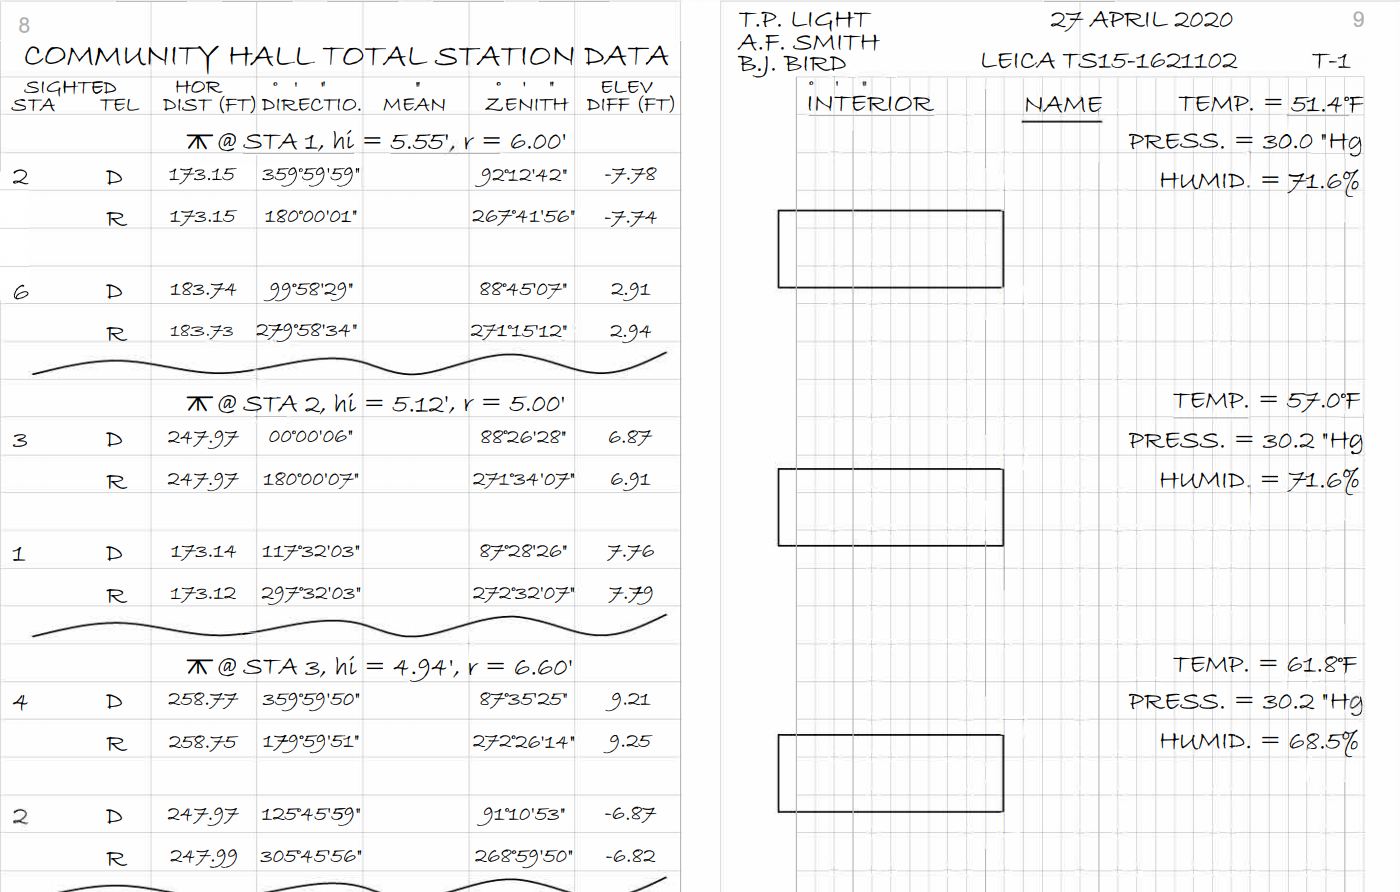Click the 'ZENITH' column header

[x=526, y=104]
